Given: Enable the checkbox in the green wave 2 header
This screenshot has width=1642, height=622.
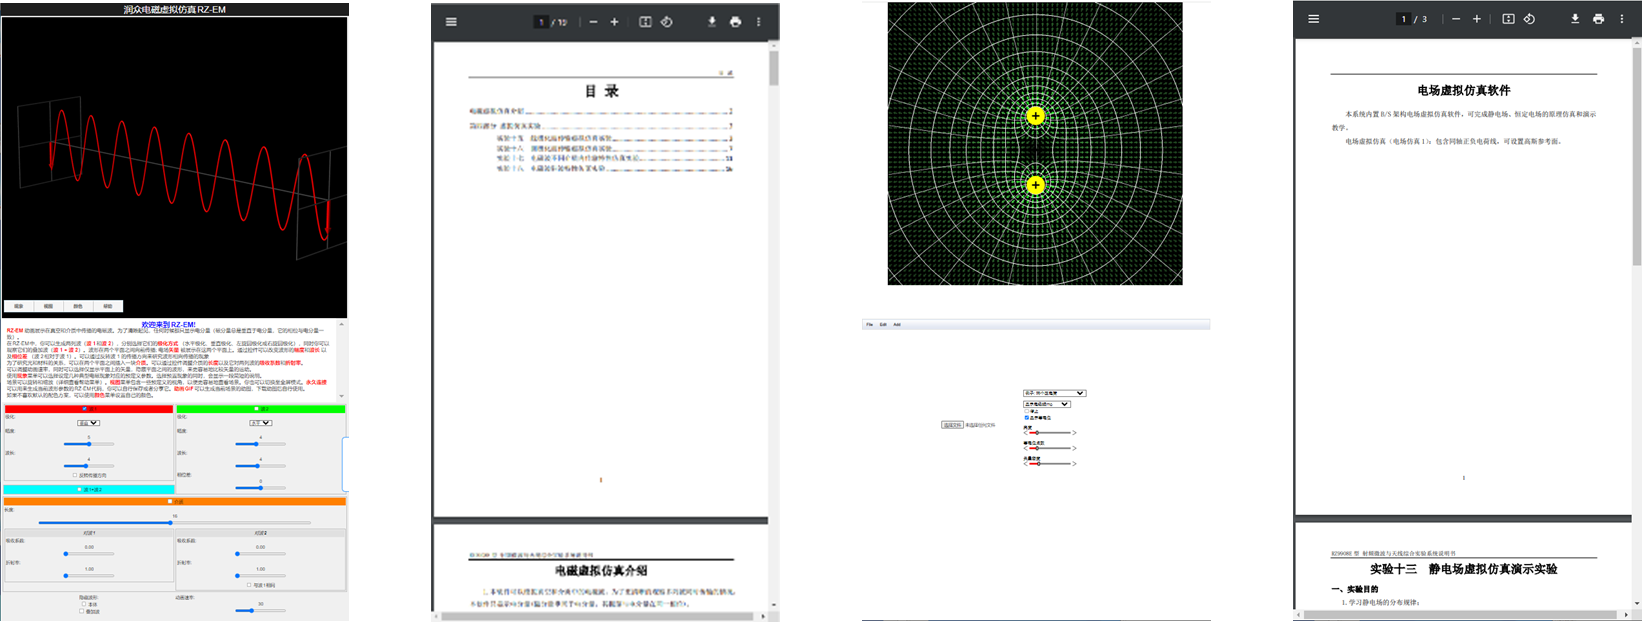Looking at the screenshot, I should [x=257, y=409].
